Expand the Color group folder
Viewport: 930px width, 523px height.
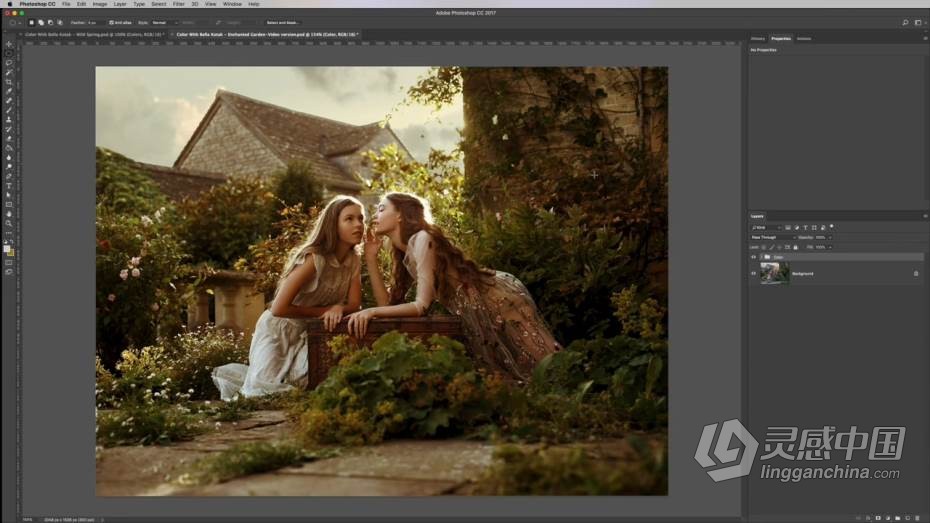[x=762, y=257]
